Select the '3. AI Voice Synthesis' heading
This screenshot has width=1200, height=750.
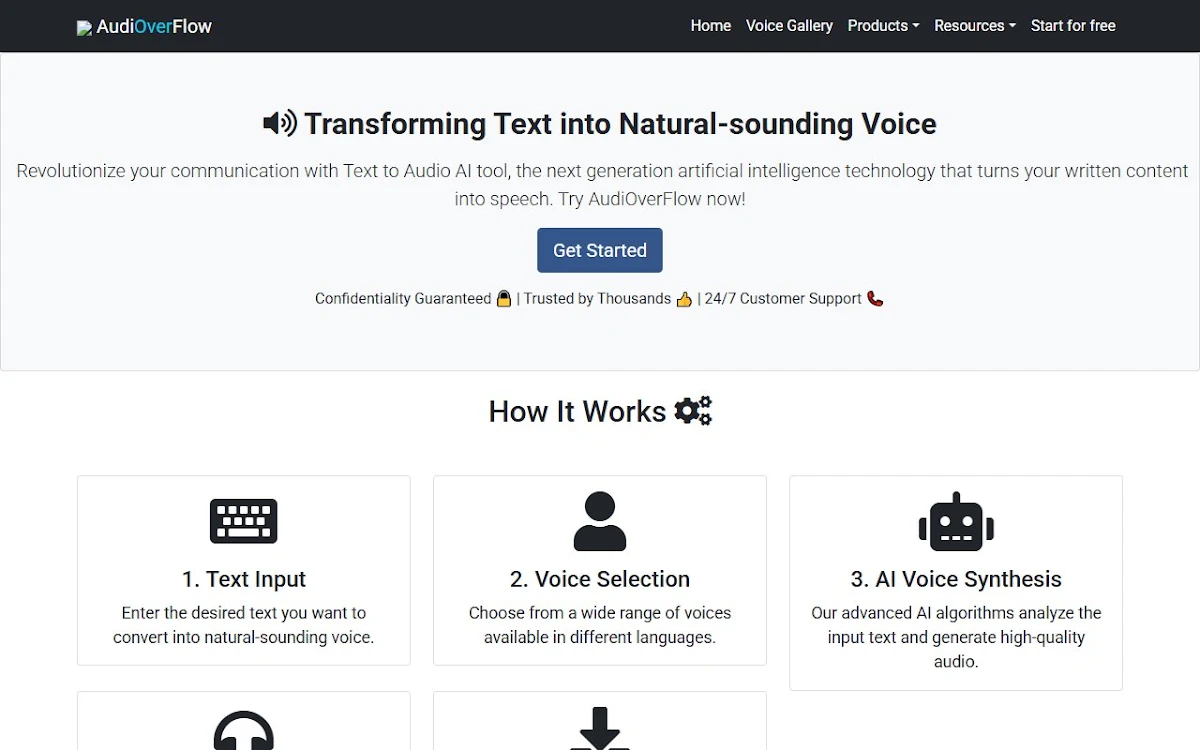956,579
